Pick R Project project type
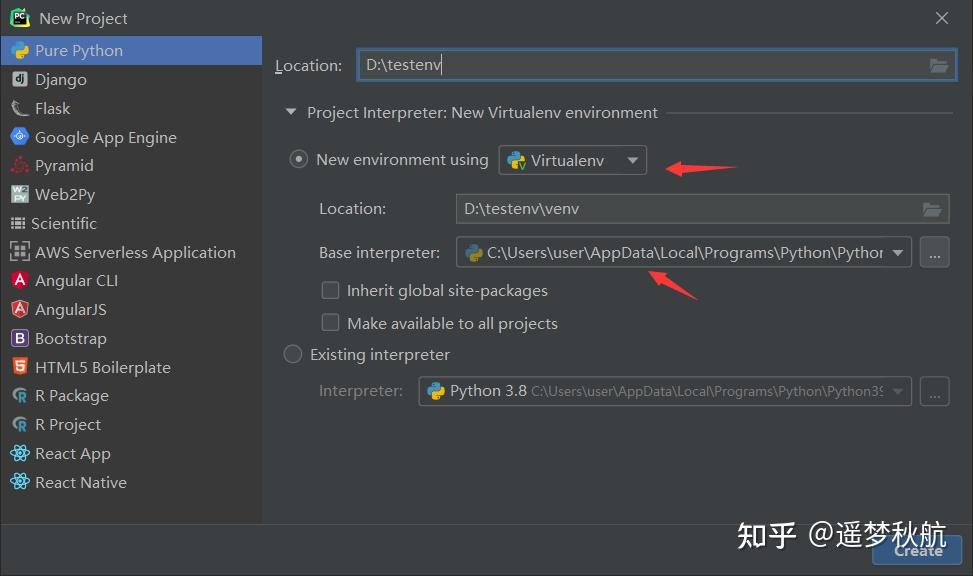The image size is (973, 576). 131,425
